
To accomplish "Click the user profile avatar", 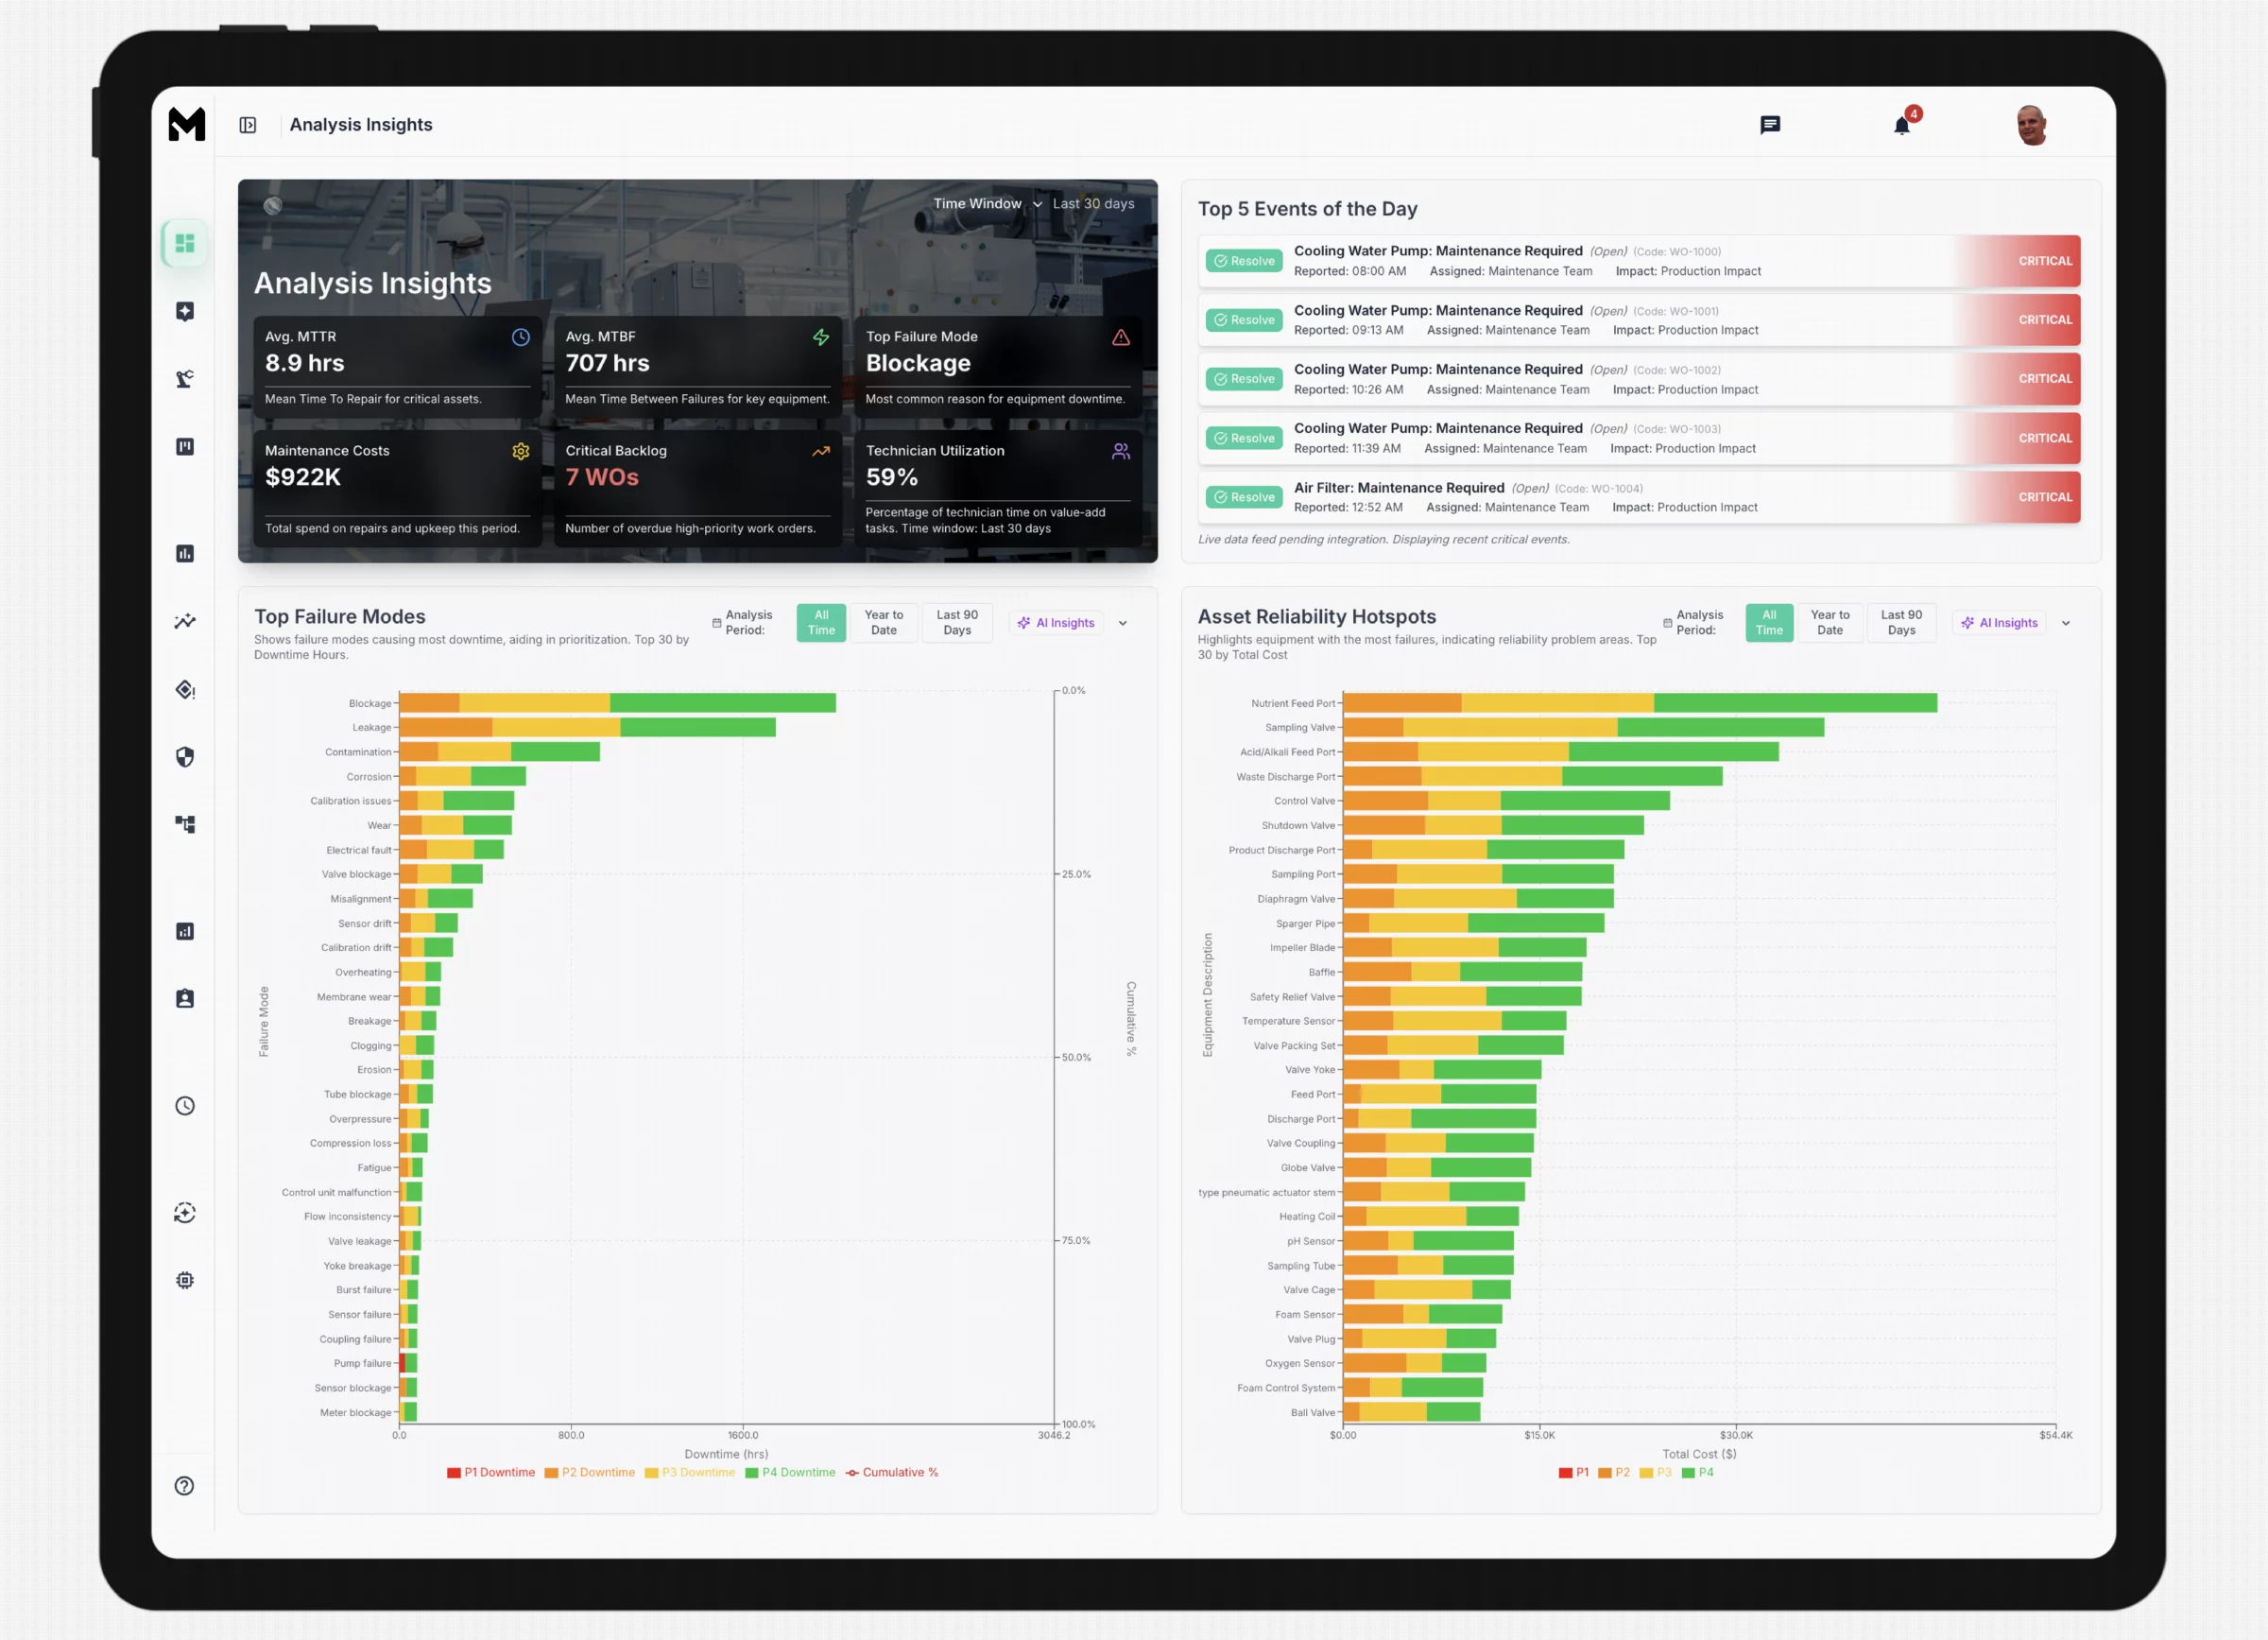I will coord(2031,125).
